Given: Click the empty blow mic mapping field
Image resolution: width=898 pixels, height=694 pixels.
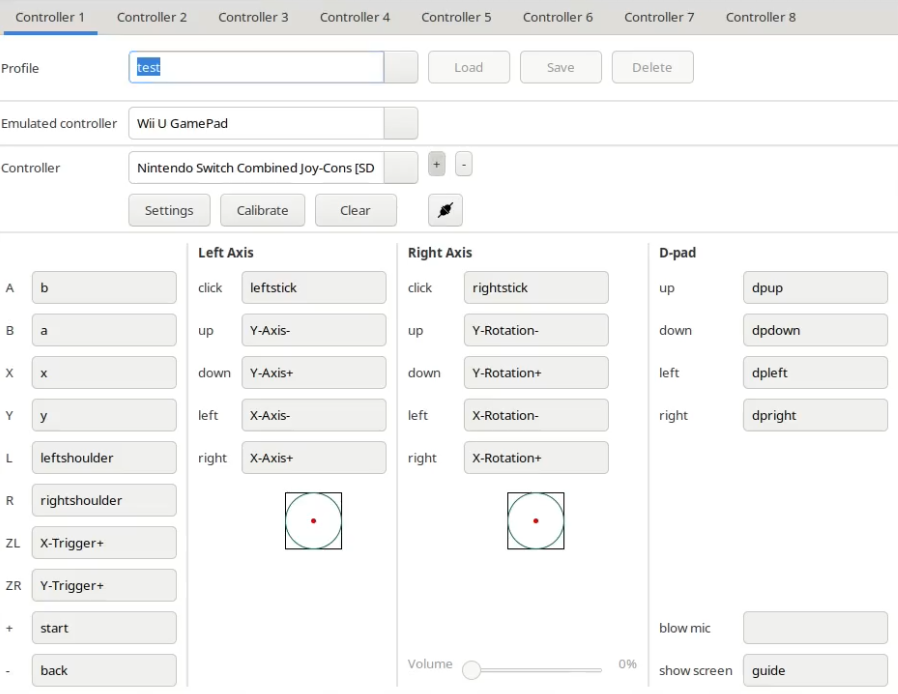Looking at the screenshot, I should point(815,628).
